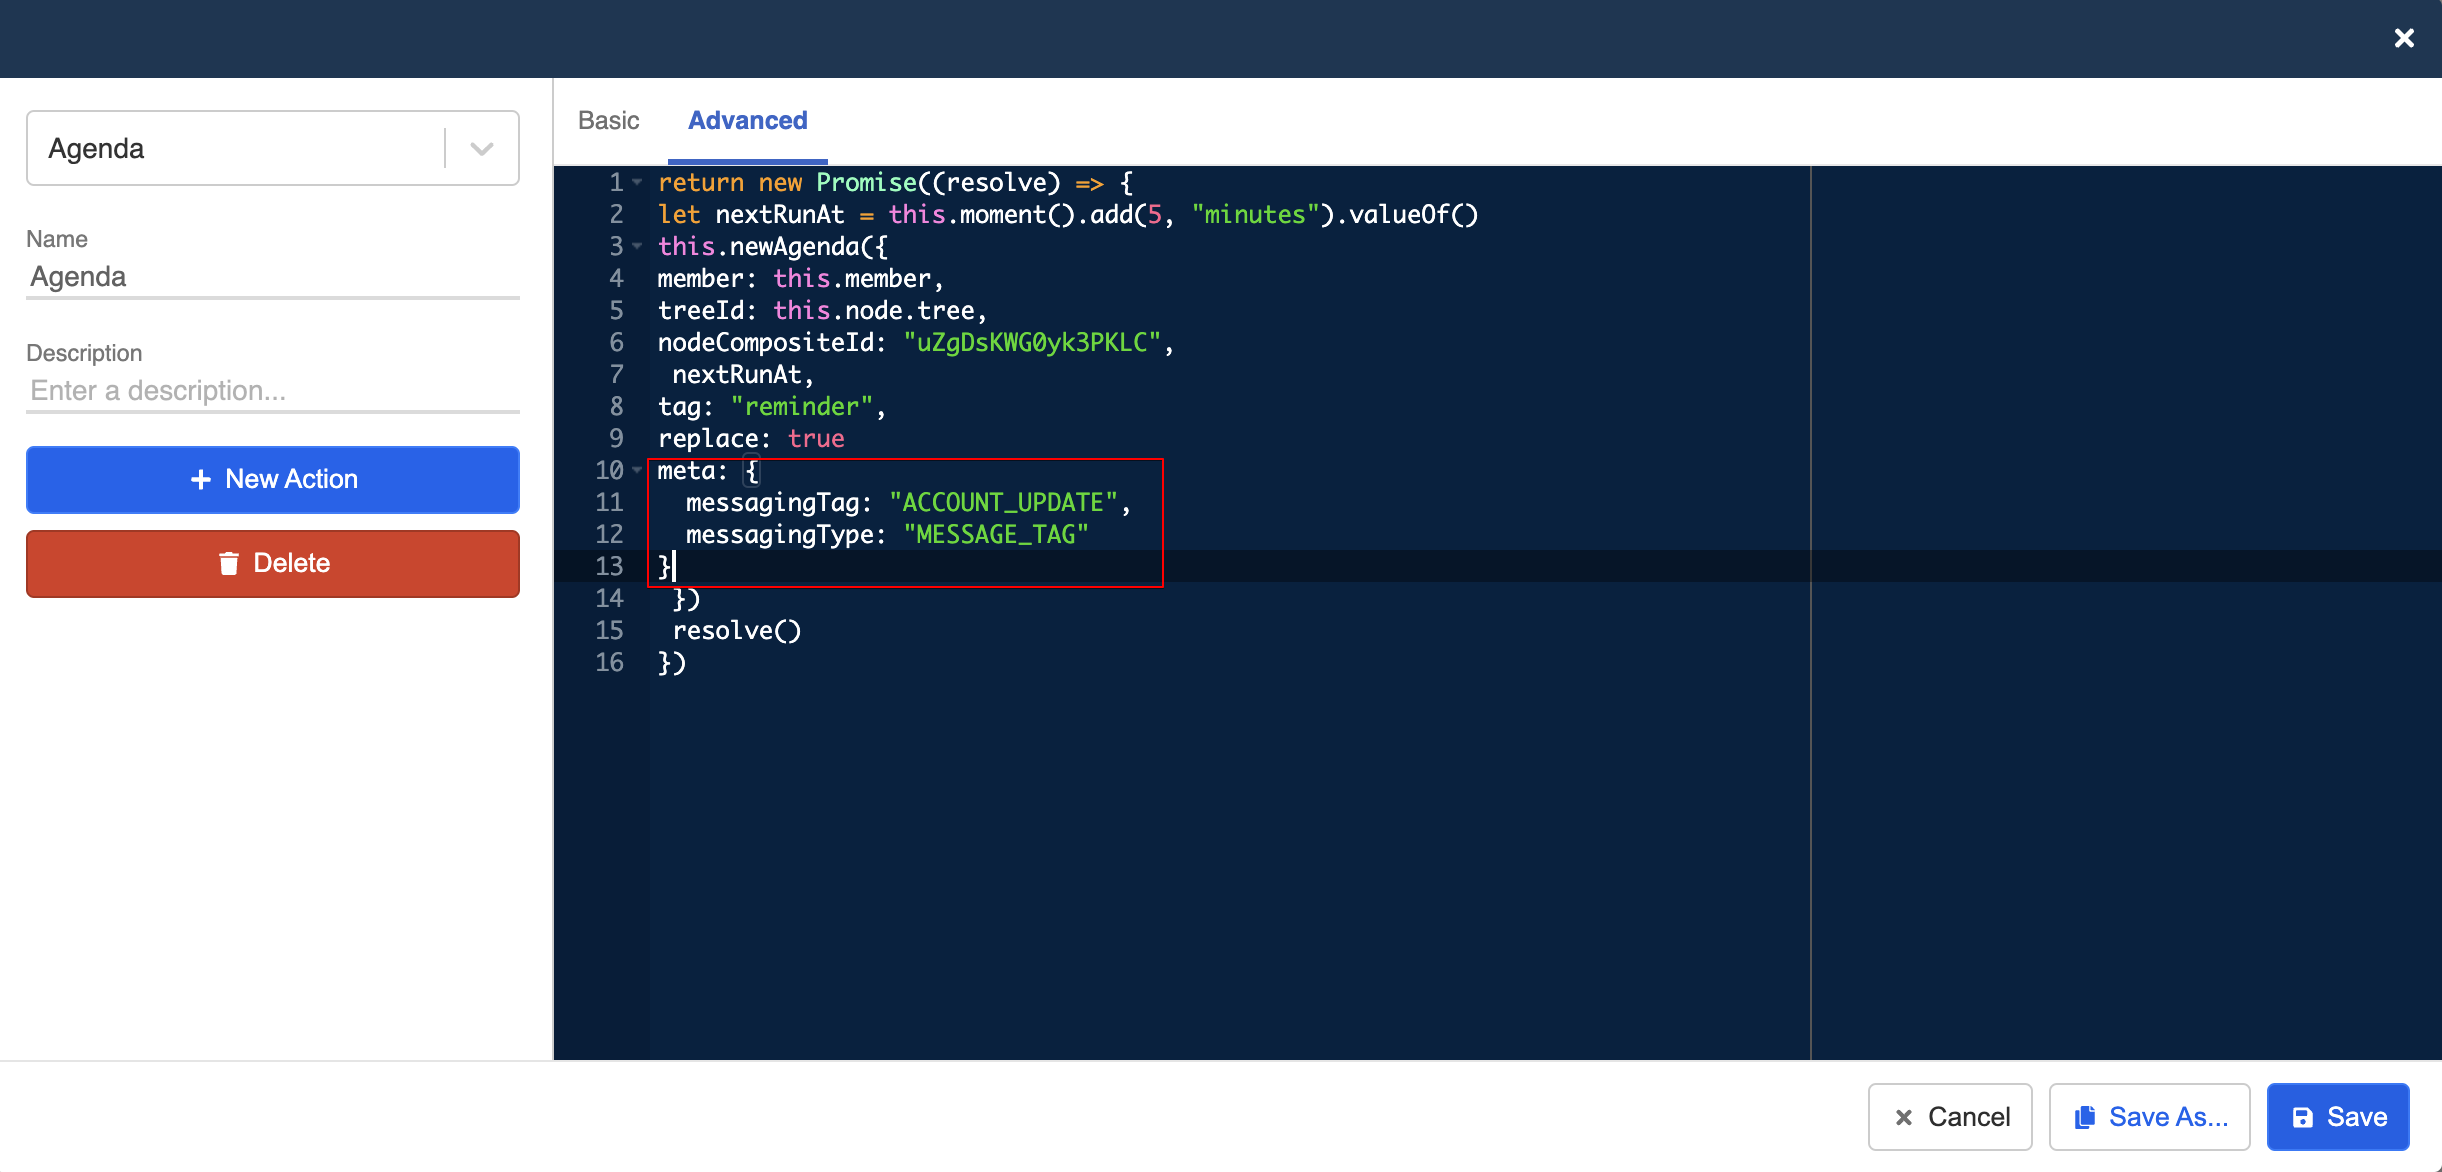The width and height of the screenshot is (2442, 1172).
Task: Close the action editor with the X
Action: 2404,38
